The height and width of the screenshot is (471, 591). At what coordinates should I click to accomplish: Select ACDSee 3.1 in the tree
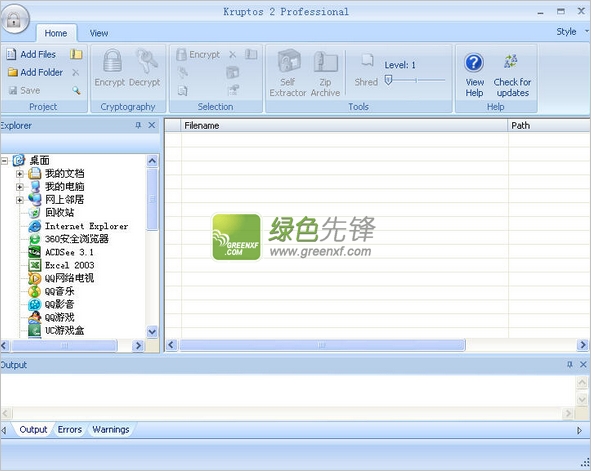[69, 252]
